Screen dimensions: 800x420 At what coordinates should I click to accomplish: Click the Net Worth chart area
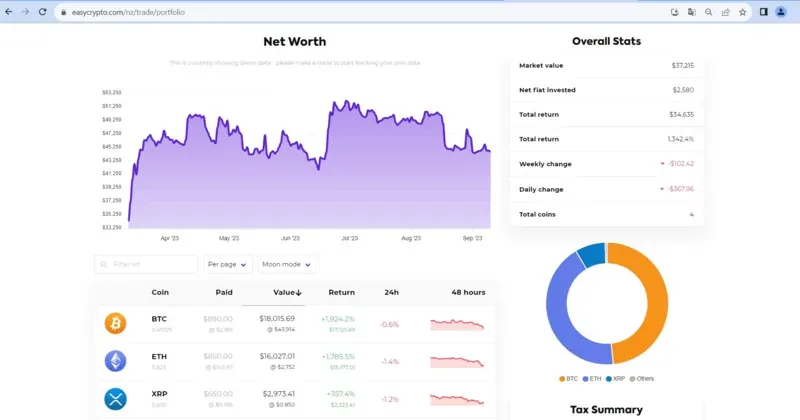(309, 164)
